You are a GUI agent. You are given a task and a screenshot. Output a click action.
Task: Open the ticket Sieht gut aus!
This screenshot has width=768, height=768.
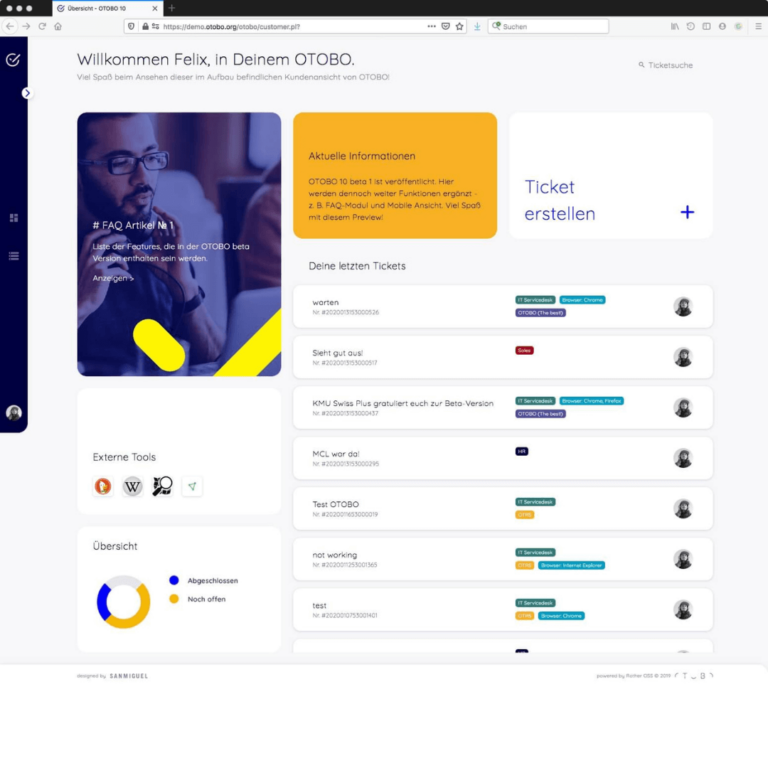[503, 357]
